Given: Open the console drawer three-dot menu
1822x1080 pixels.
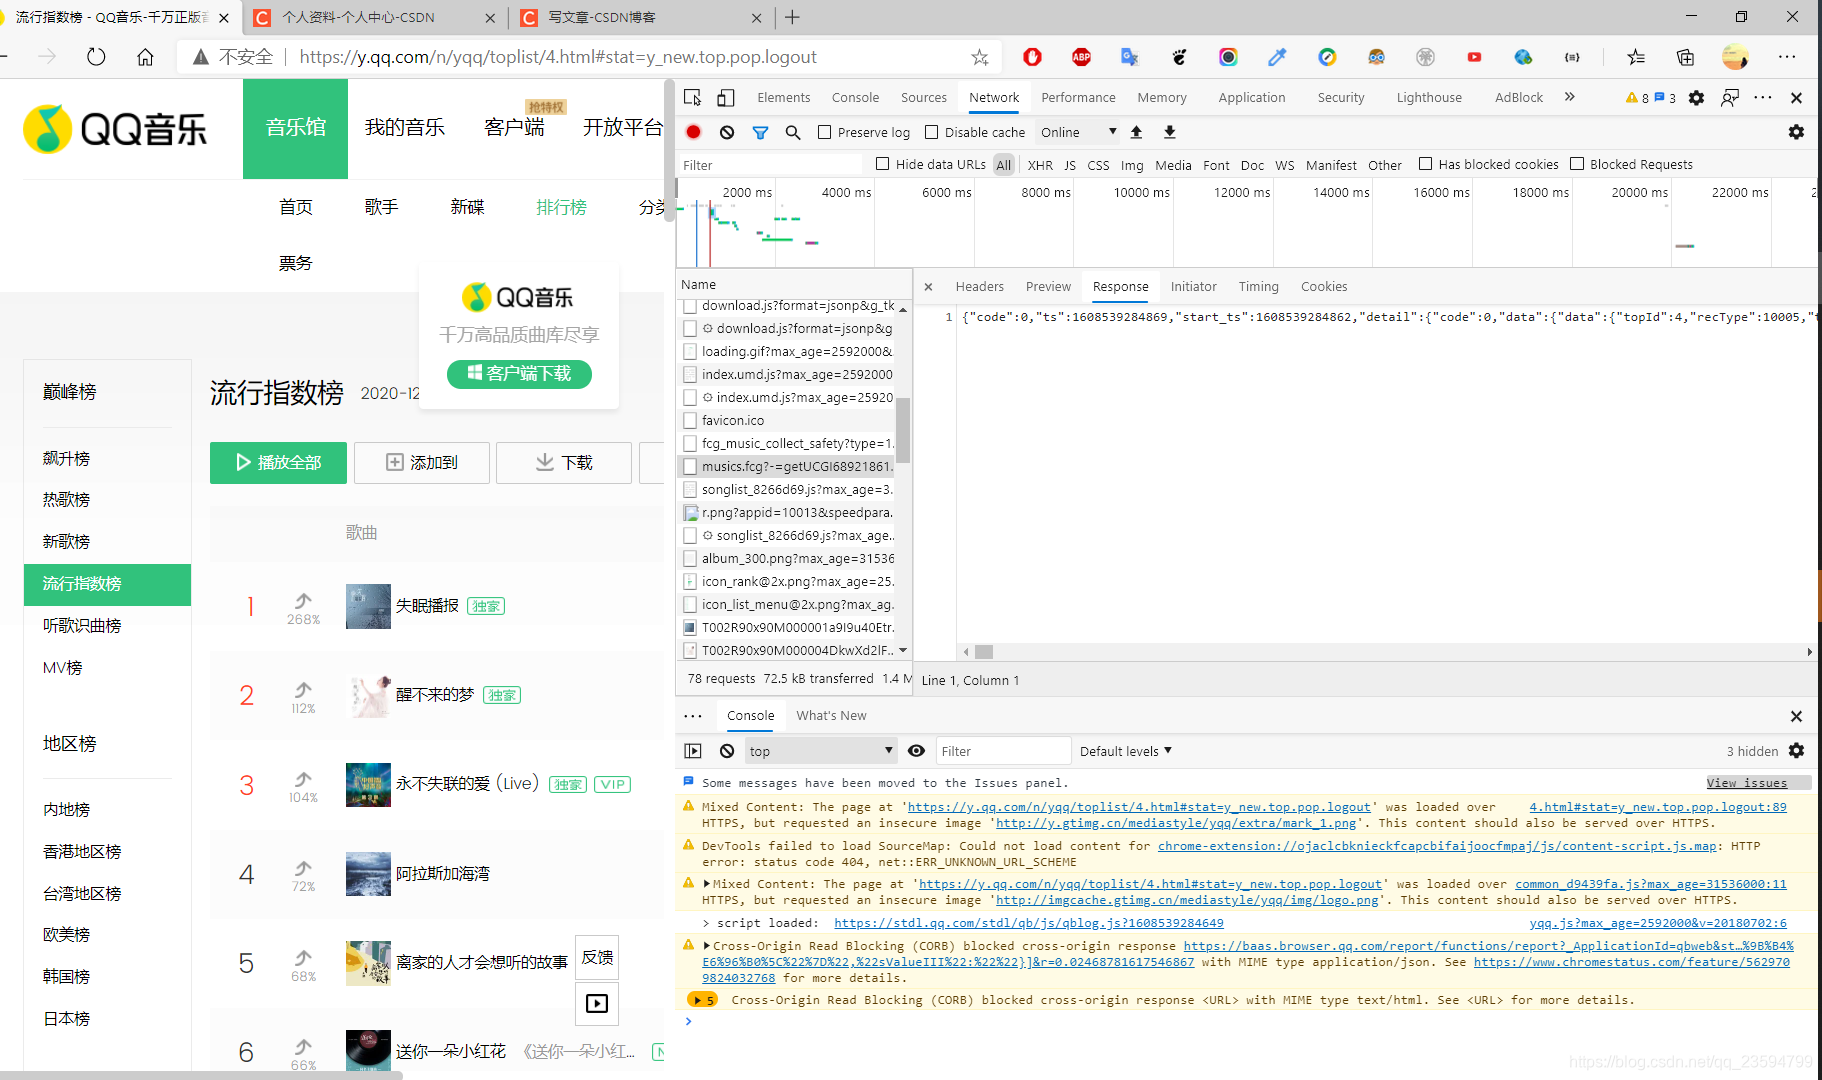Looking at the screenshot, I should [693, 716].
